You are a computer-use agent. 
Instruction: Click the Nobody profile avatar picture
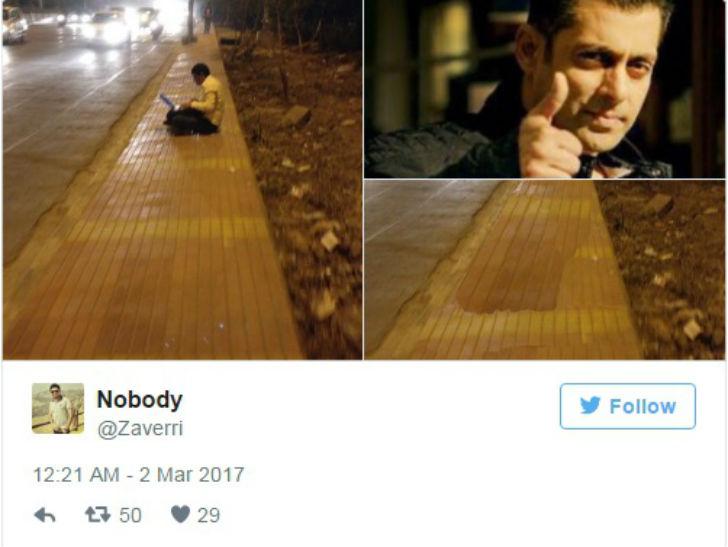point(58,409)
